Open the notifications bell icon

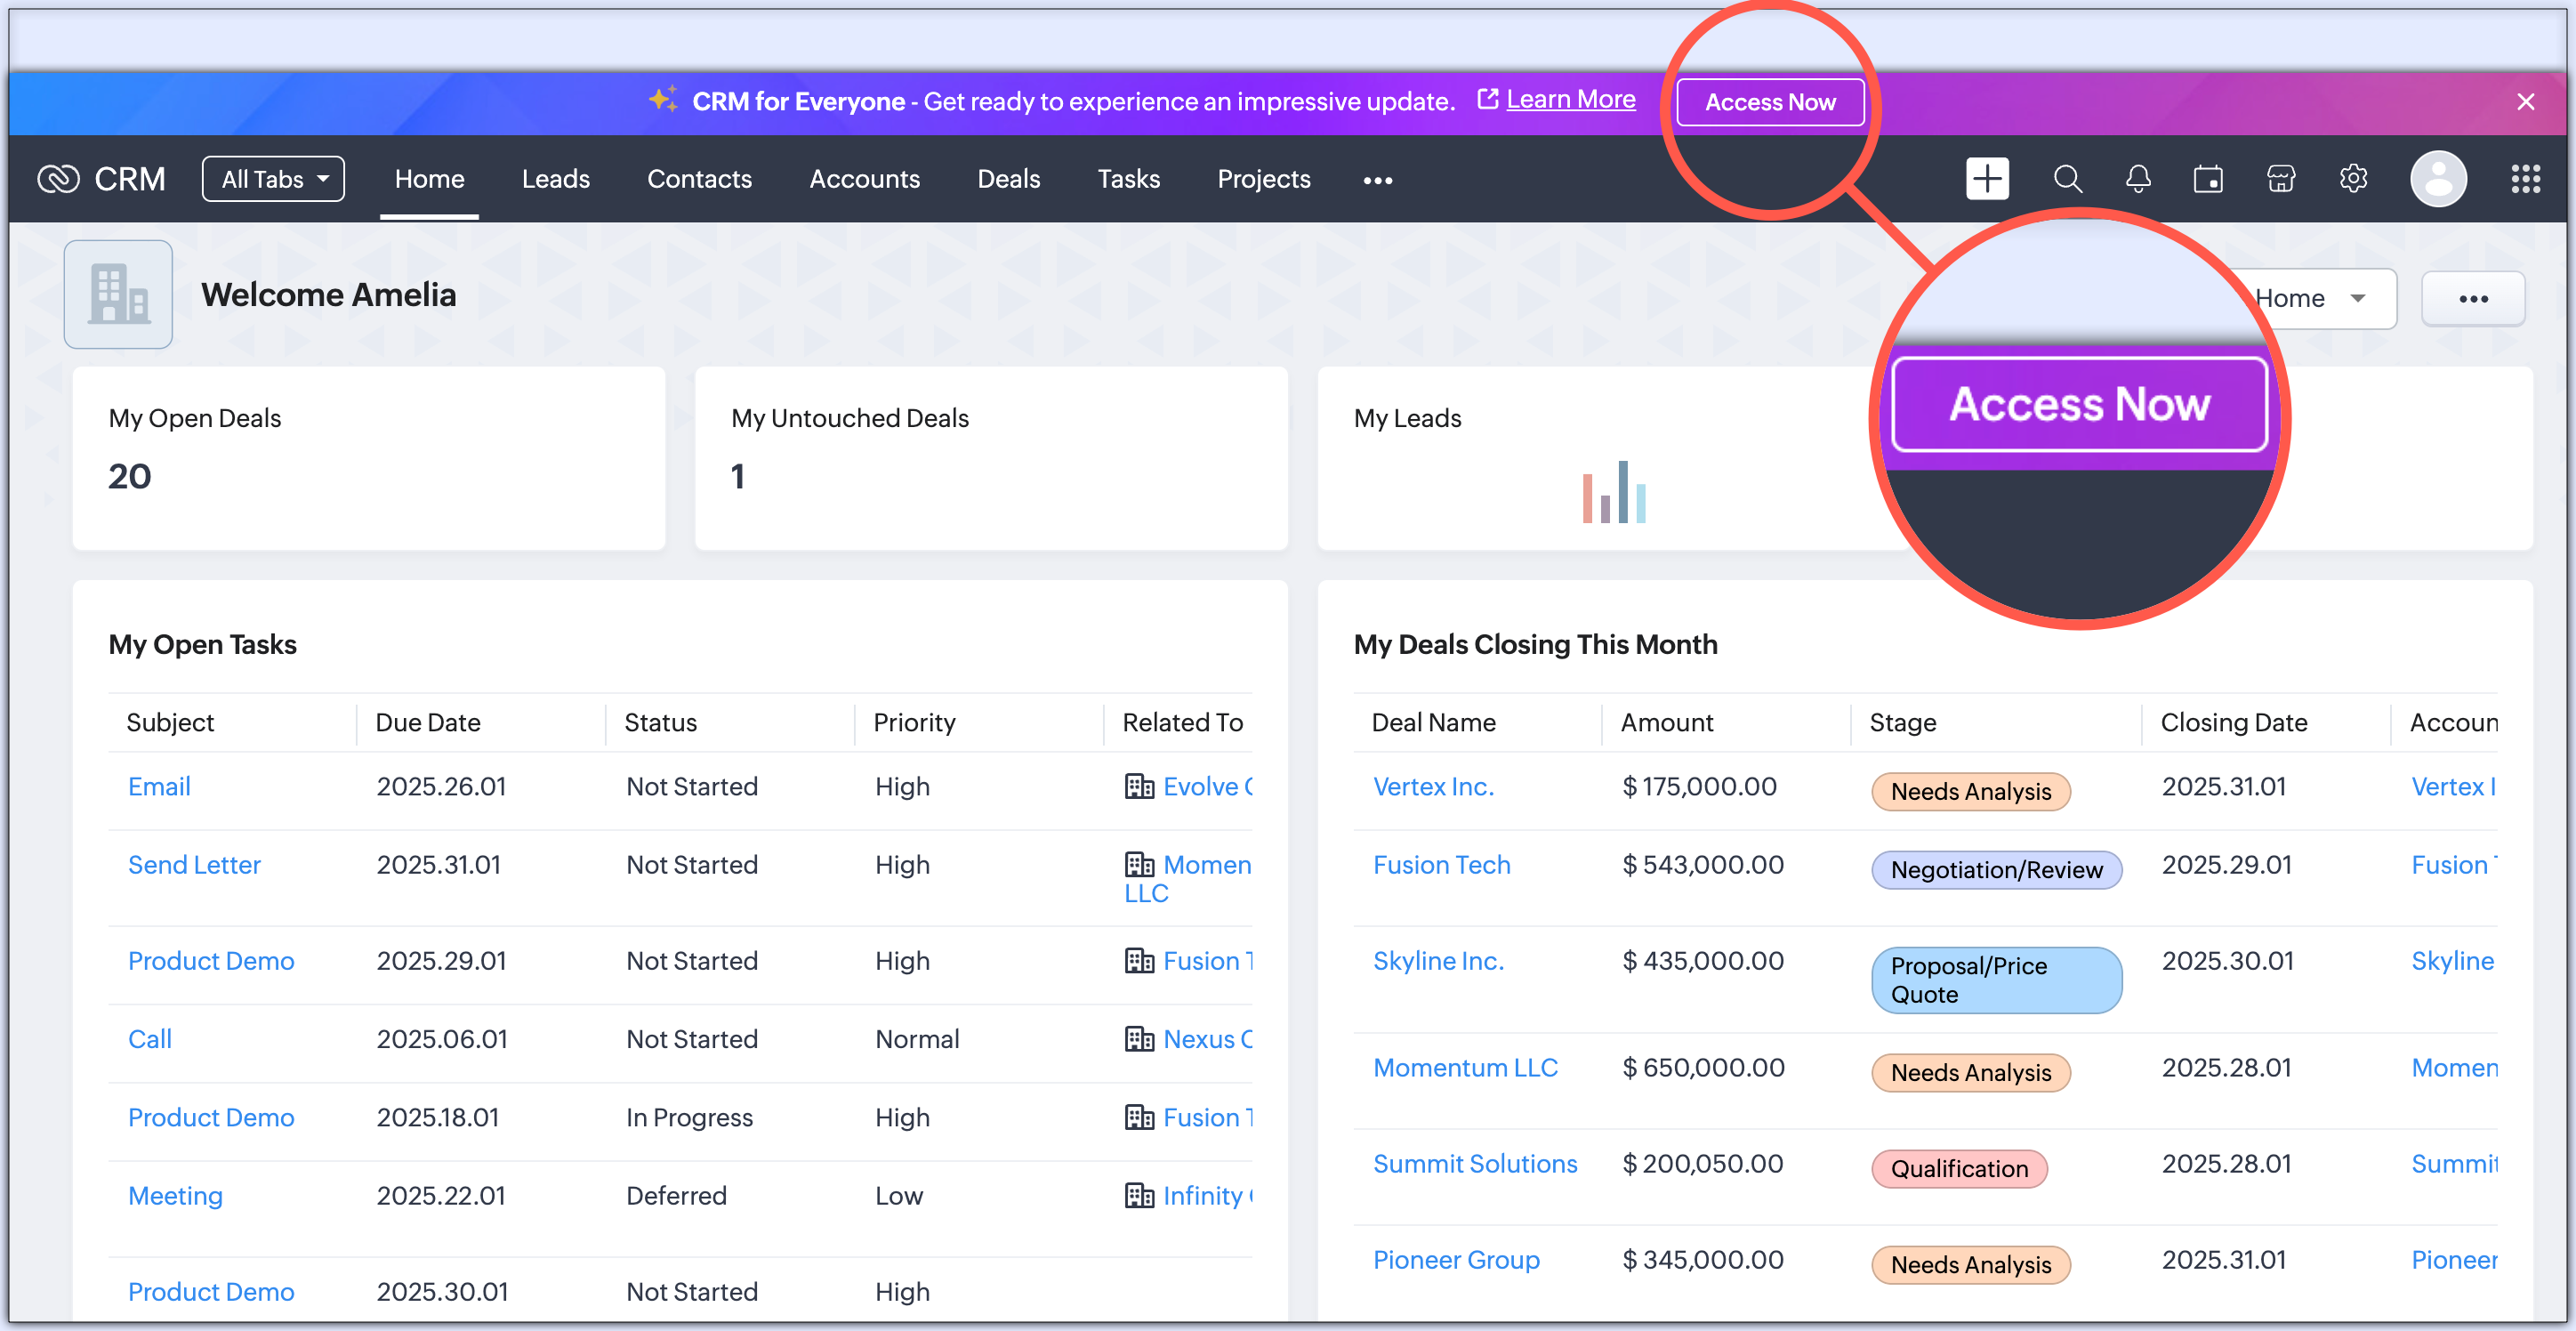pyautogui.click(x=2138, y=179)
